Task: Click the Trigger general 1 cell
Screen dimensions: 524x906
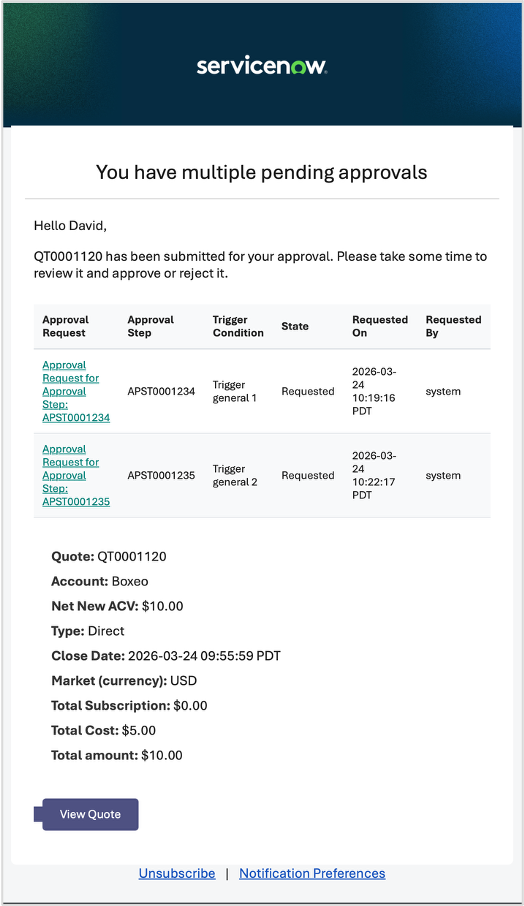Action: click(x=235, y=391)
